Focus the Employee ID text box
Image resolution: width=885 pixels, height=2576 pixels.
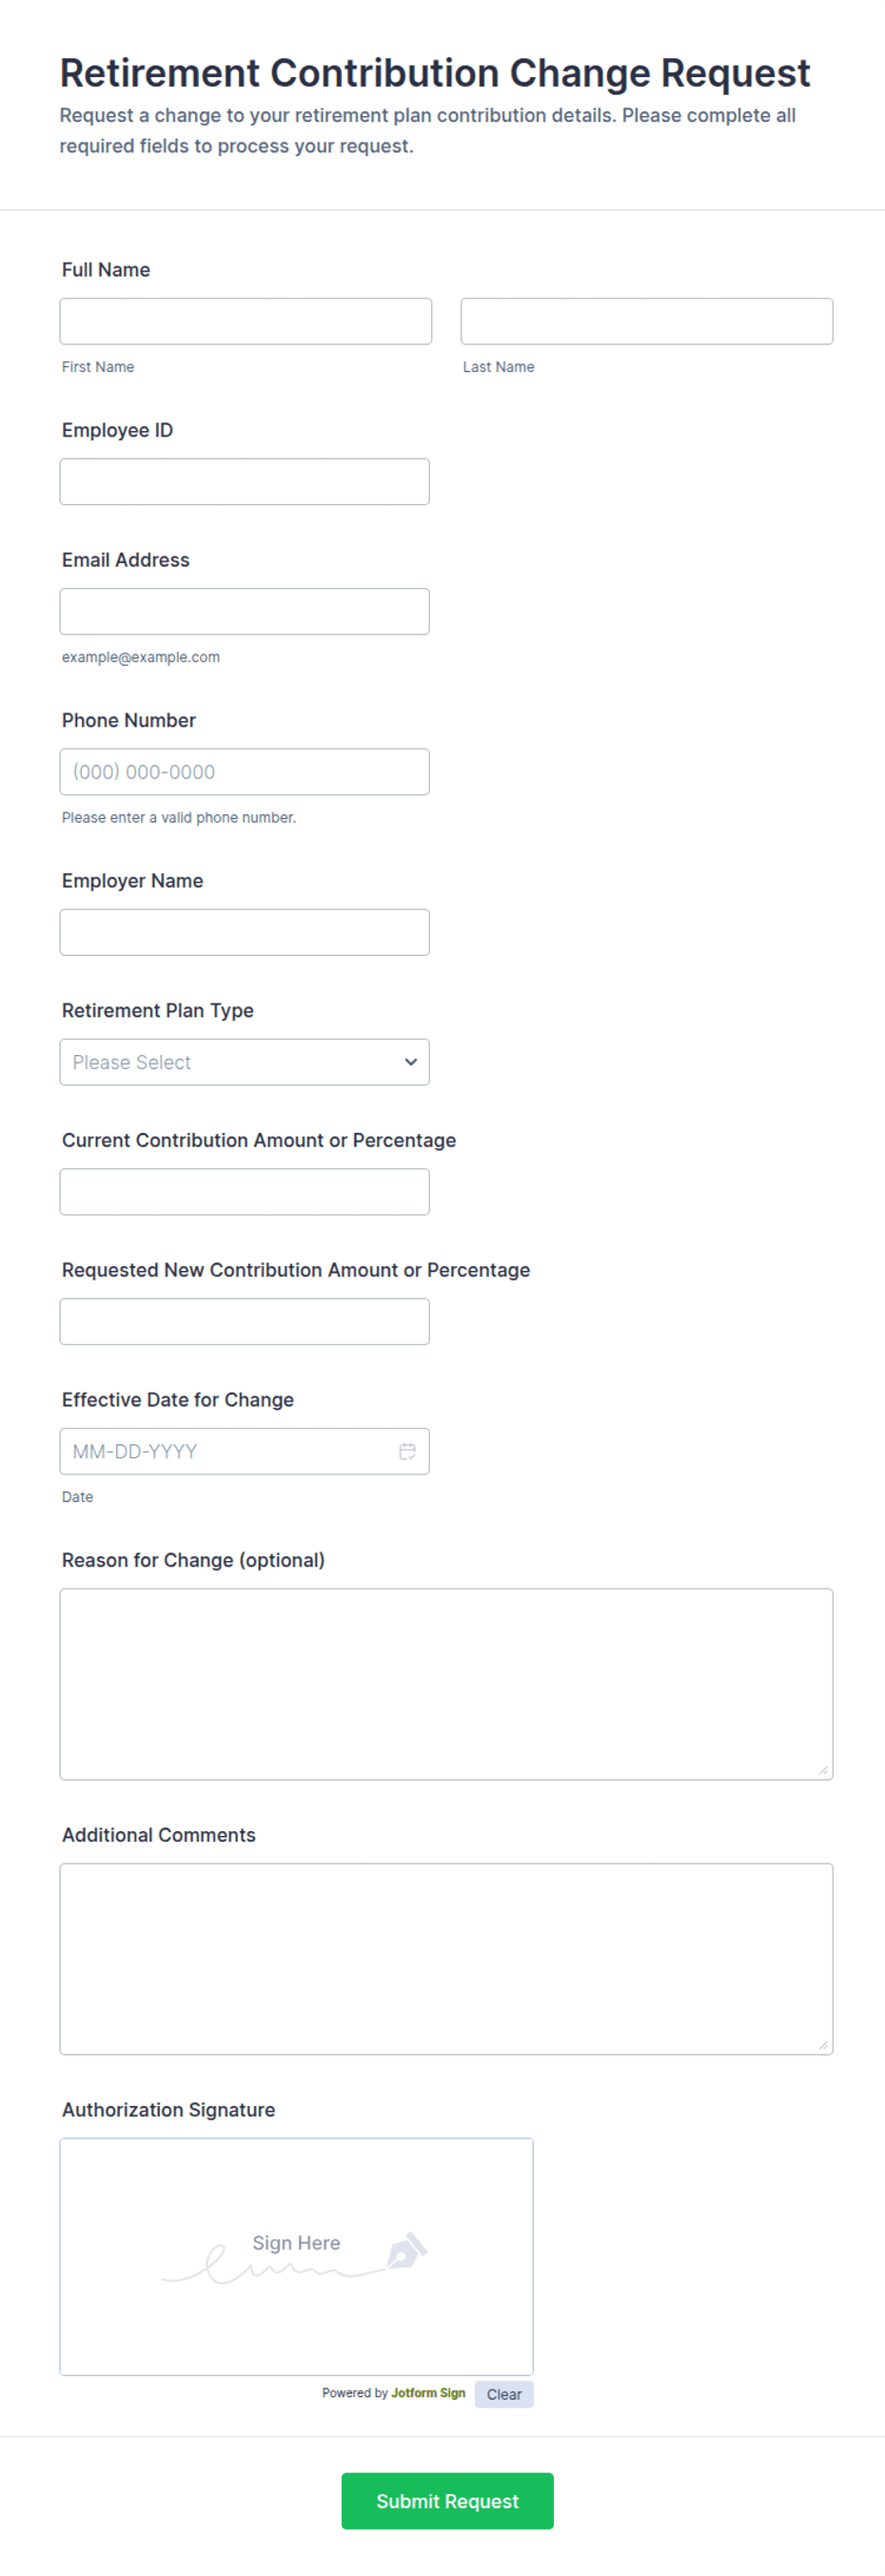[x=244, y=482]
